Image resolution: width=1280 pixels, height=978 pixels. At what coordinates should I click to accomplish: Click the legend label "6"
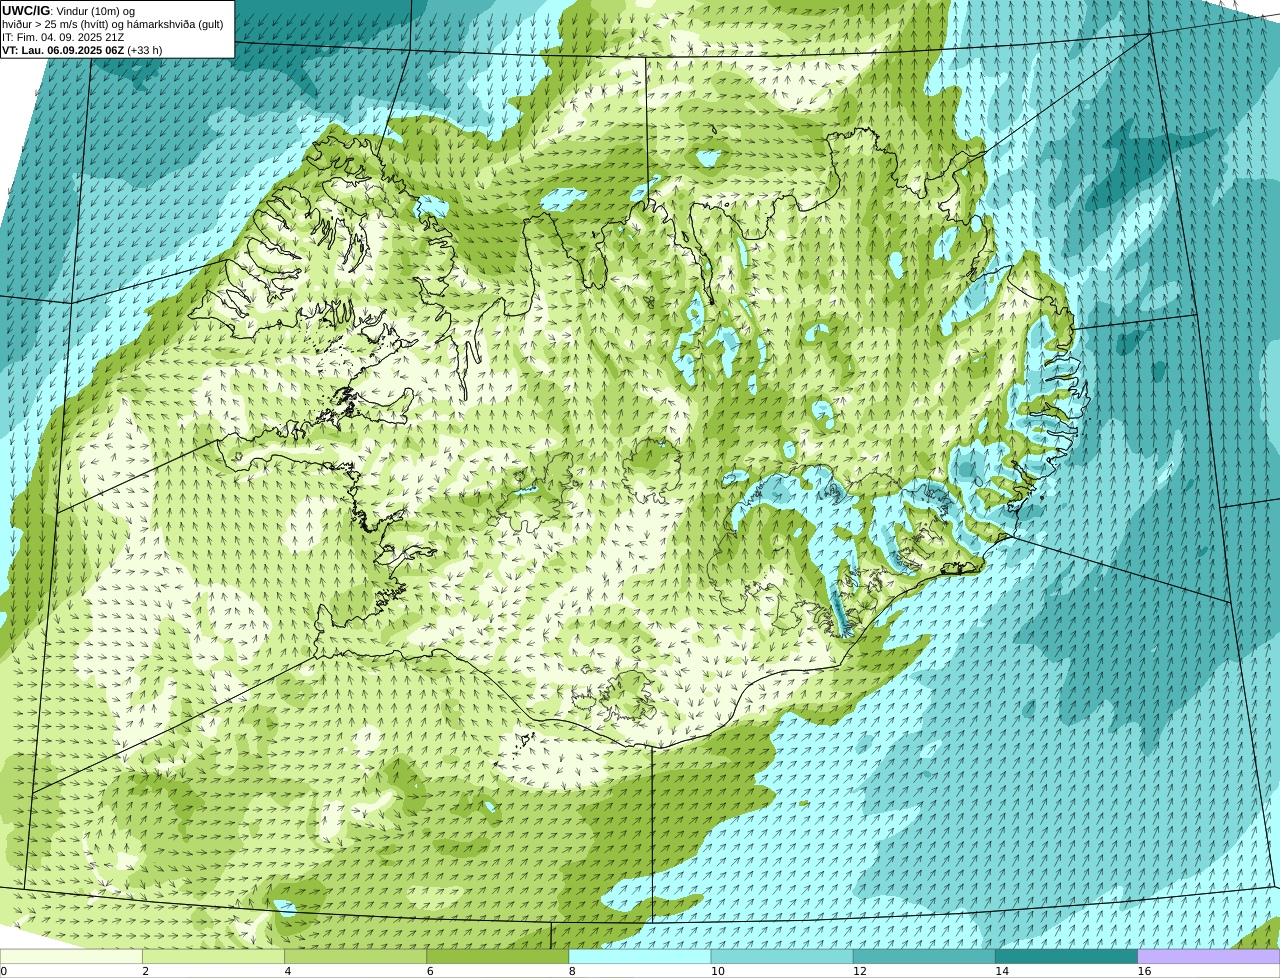[x=430, y=971]
